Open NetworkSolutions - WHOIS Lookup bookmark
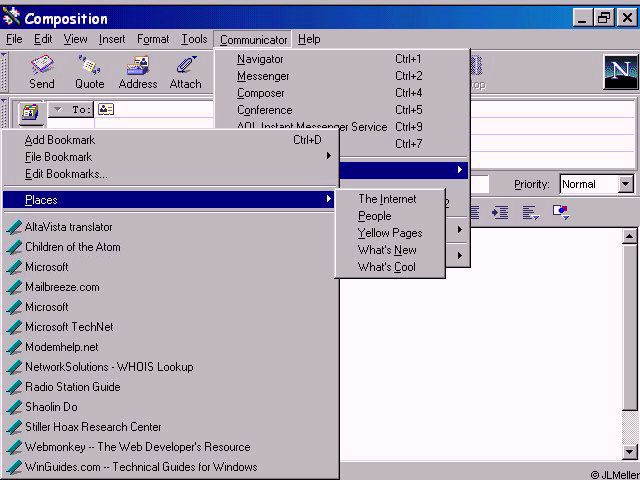Viewport: 640px width, 480px height. pyautogui.click(x=171, y=367)
